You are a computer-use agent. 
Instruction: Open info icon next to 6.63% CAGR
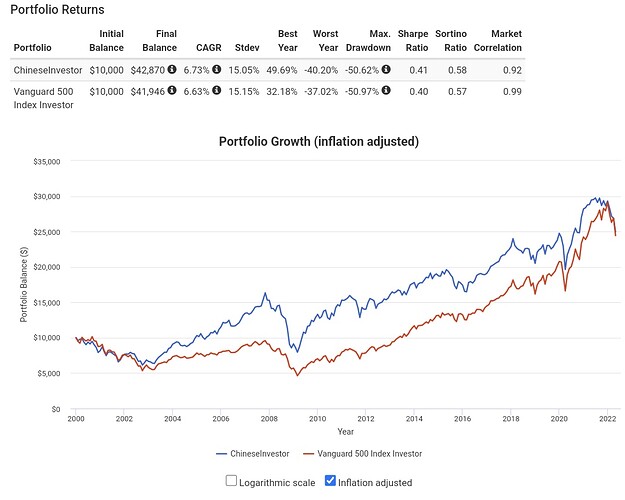coord(216,90)
